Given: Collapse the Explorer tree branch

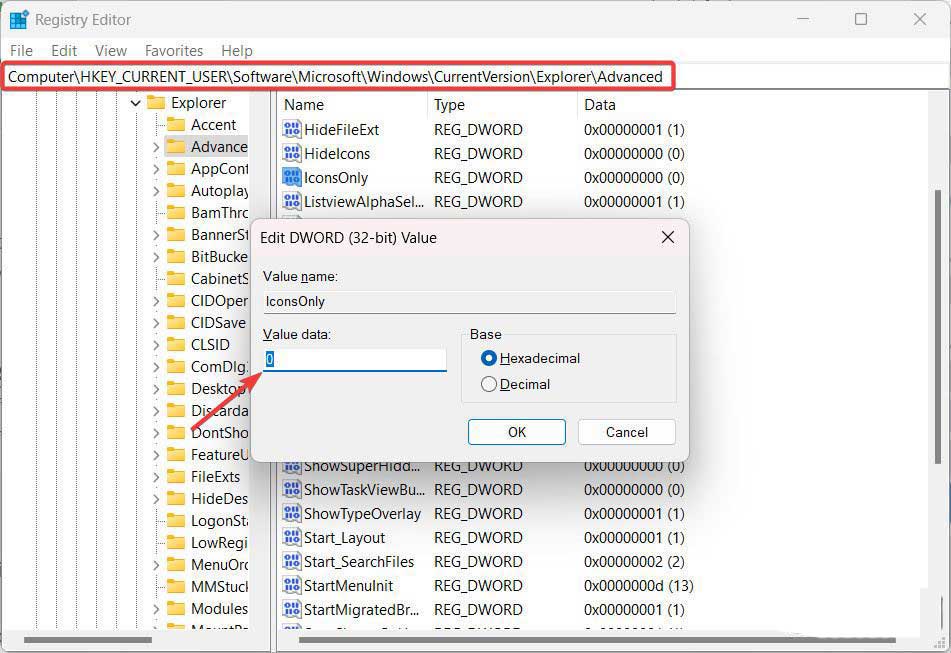Looking at the screenshot, I should (x=135, y=102).
